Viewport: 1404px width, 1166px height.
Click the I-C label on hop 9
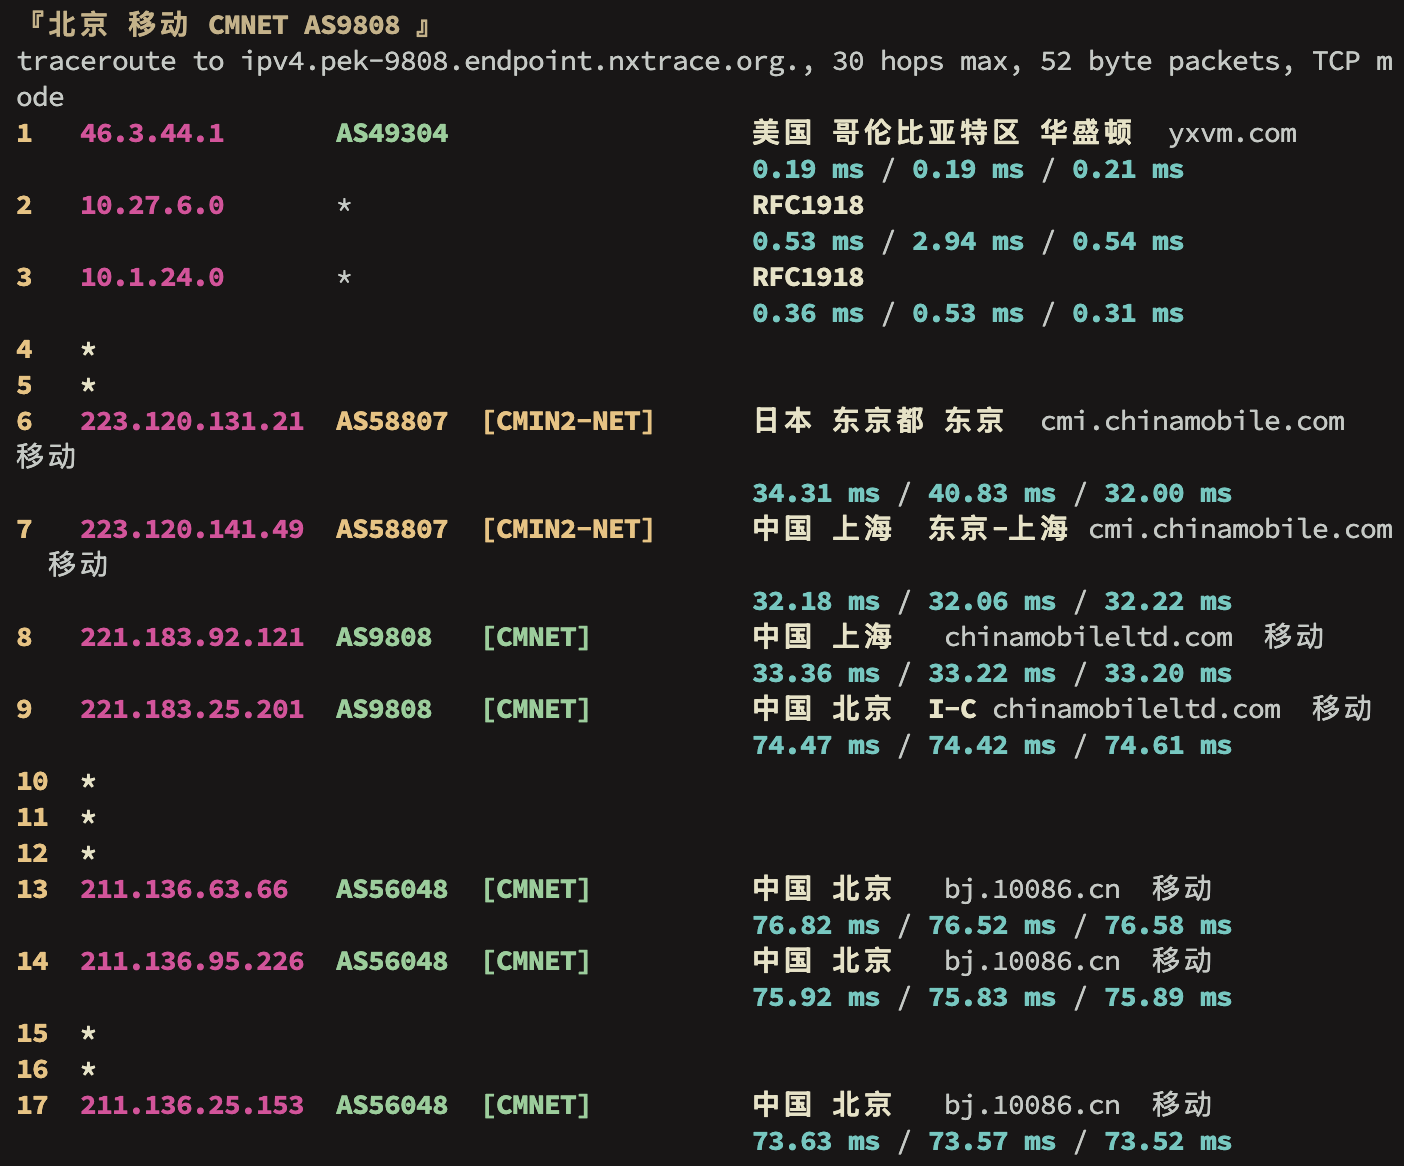[x=952, y=709]
